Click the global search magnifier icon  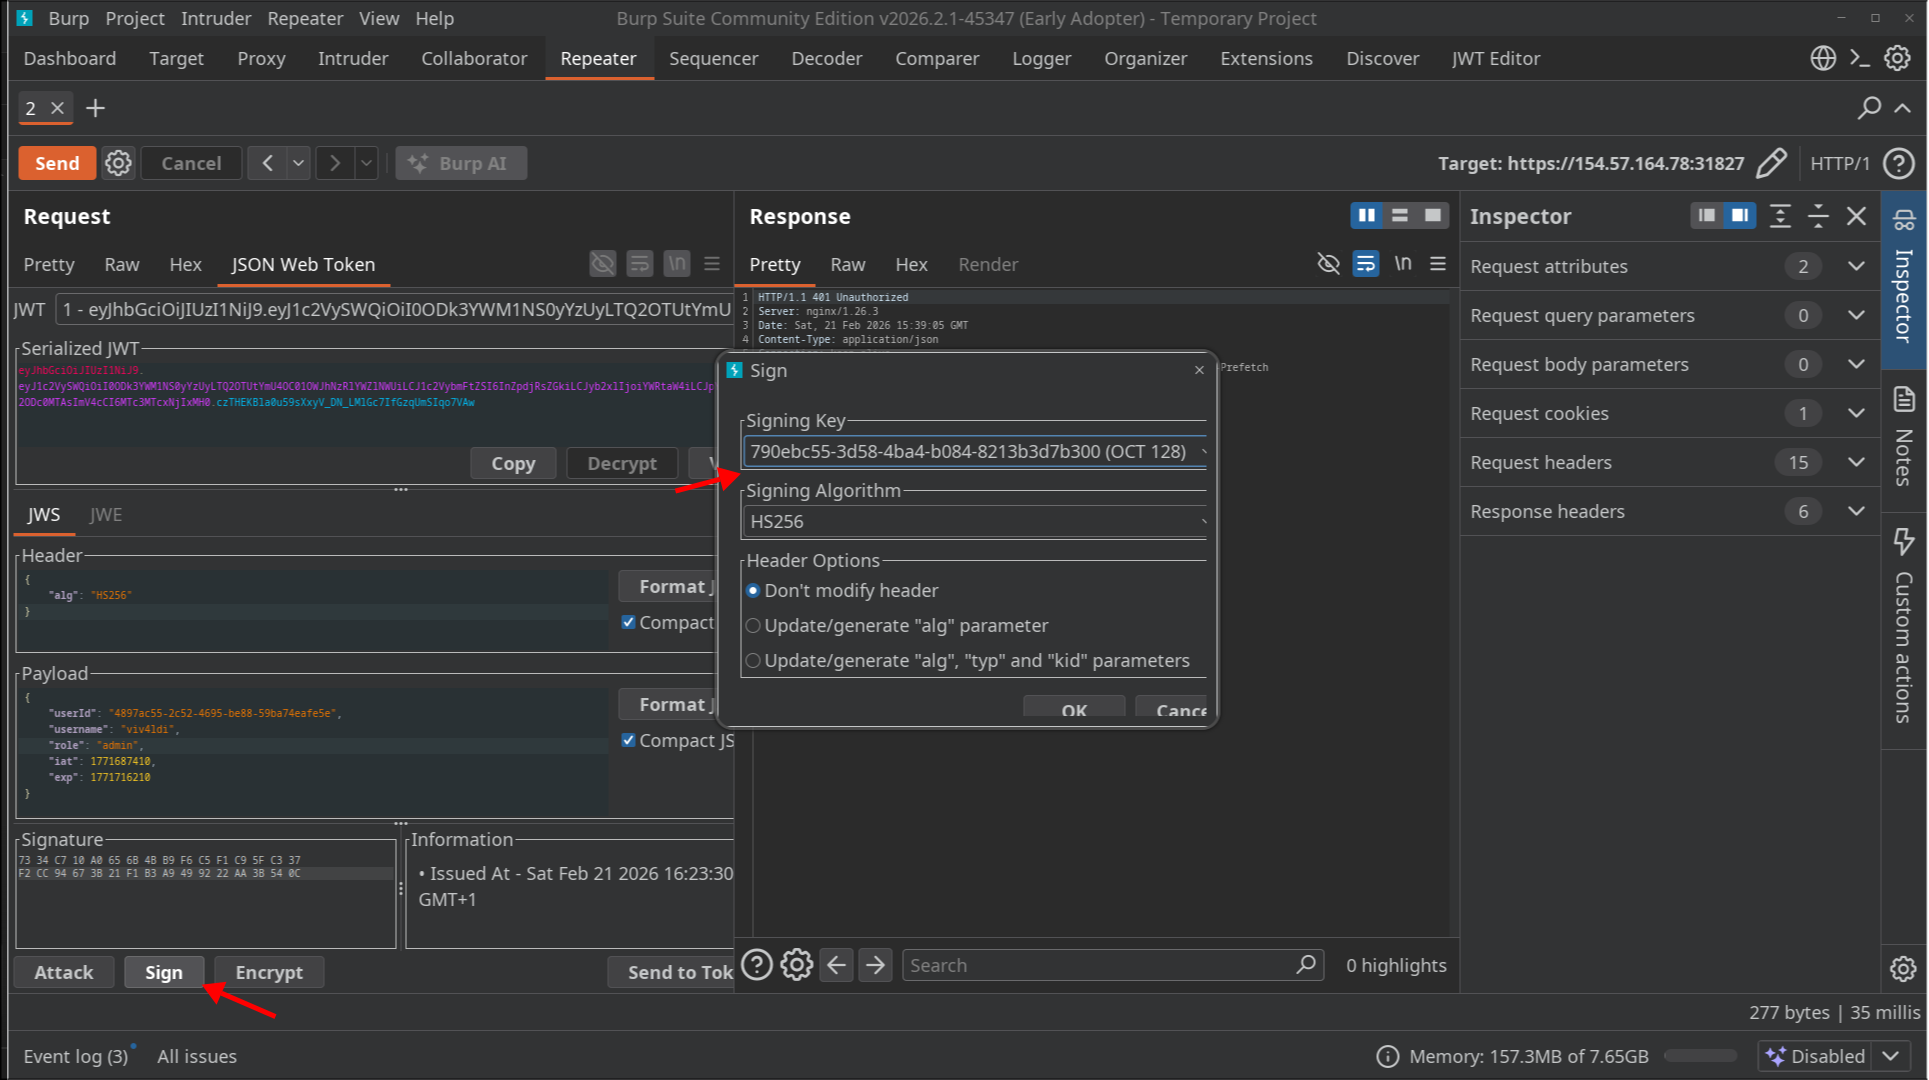click(x=1869, y=108)
